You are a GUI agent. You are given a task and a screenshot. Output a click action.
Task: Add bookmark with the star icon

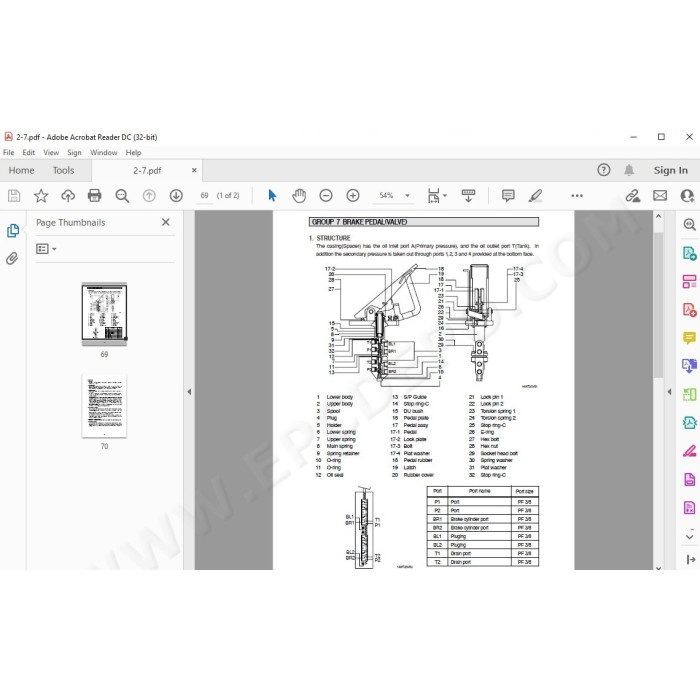pyautogui.click(x=41, y=196)
